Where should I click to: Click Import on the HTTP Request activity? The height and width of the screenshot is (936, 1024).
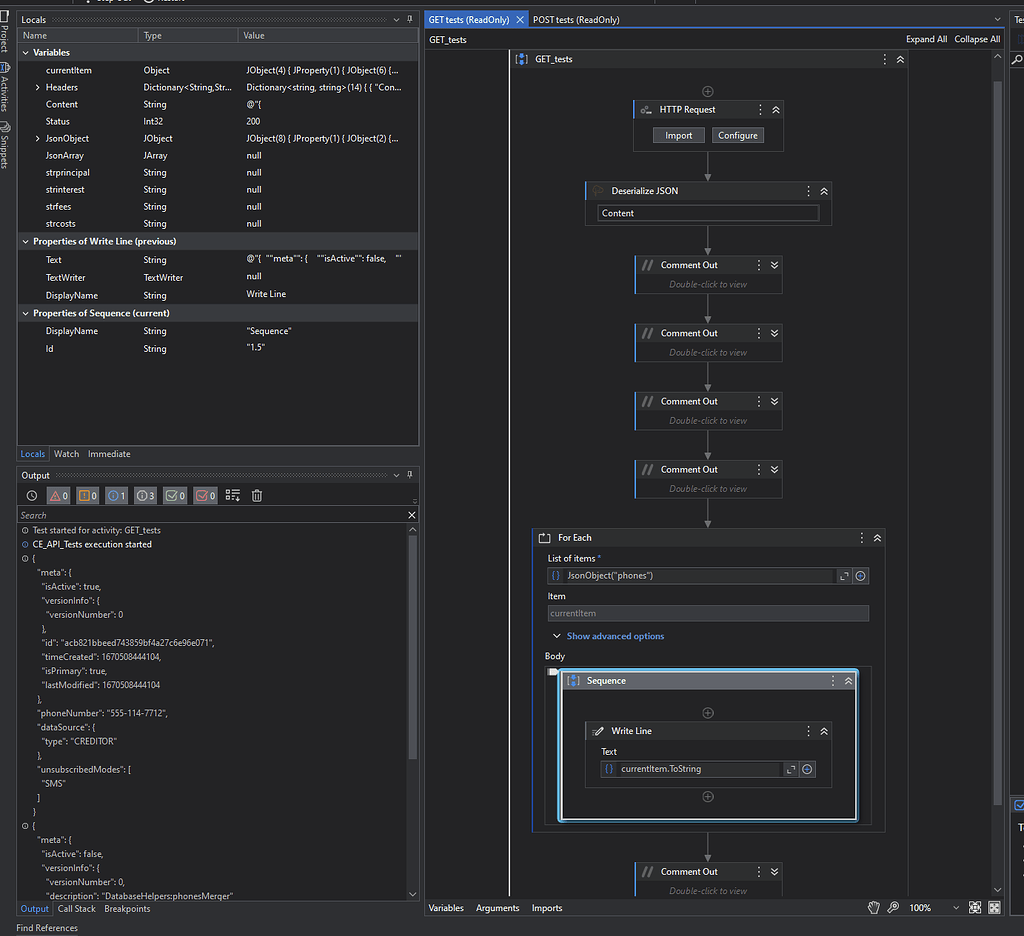click(678, 134)
